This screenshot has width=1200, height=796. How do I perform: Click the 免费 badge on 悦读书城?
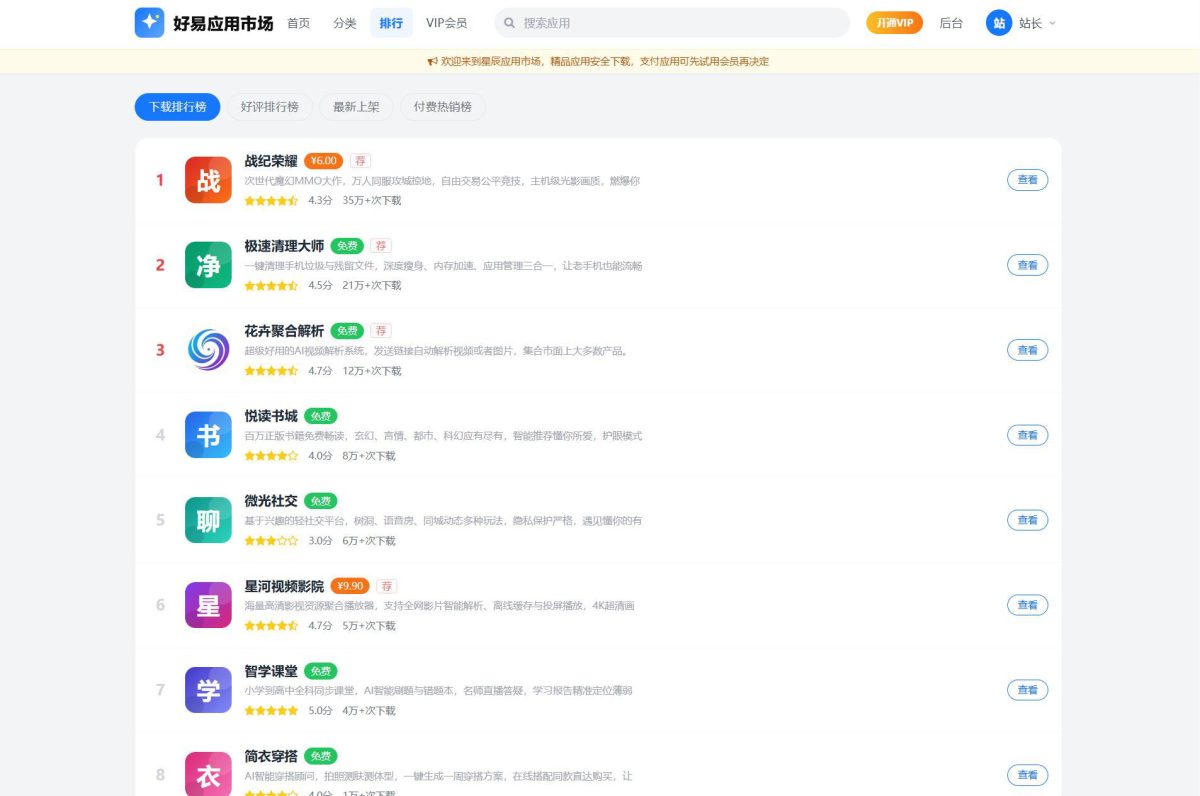321,416
